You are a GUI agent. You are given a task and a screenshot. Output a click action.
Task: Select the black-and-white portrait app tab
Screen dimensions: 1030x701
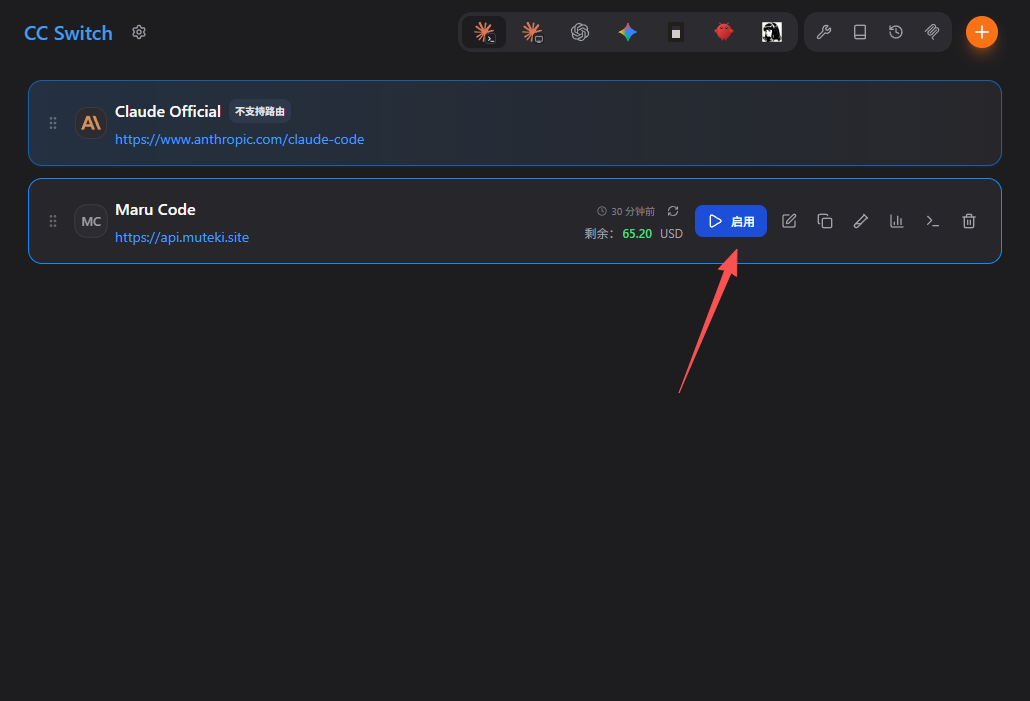pos(772,32)
